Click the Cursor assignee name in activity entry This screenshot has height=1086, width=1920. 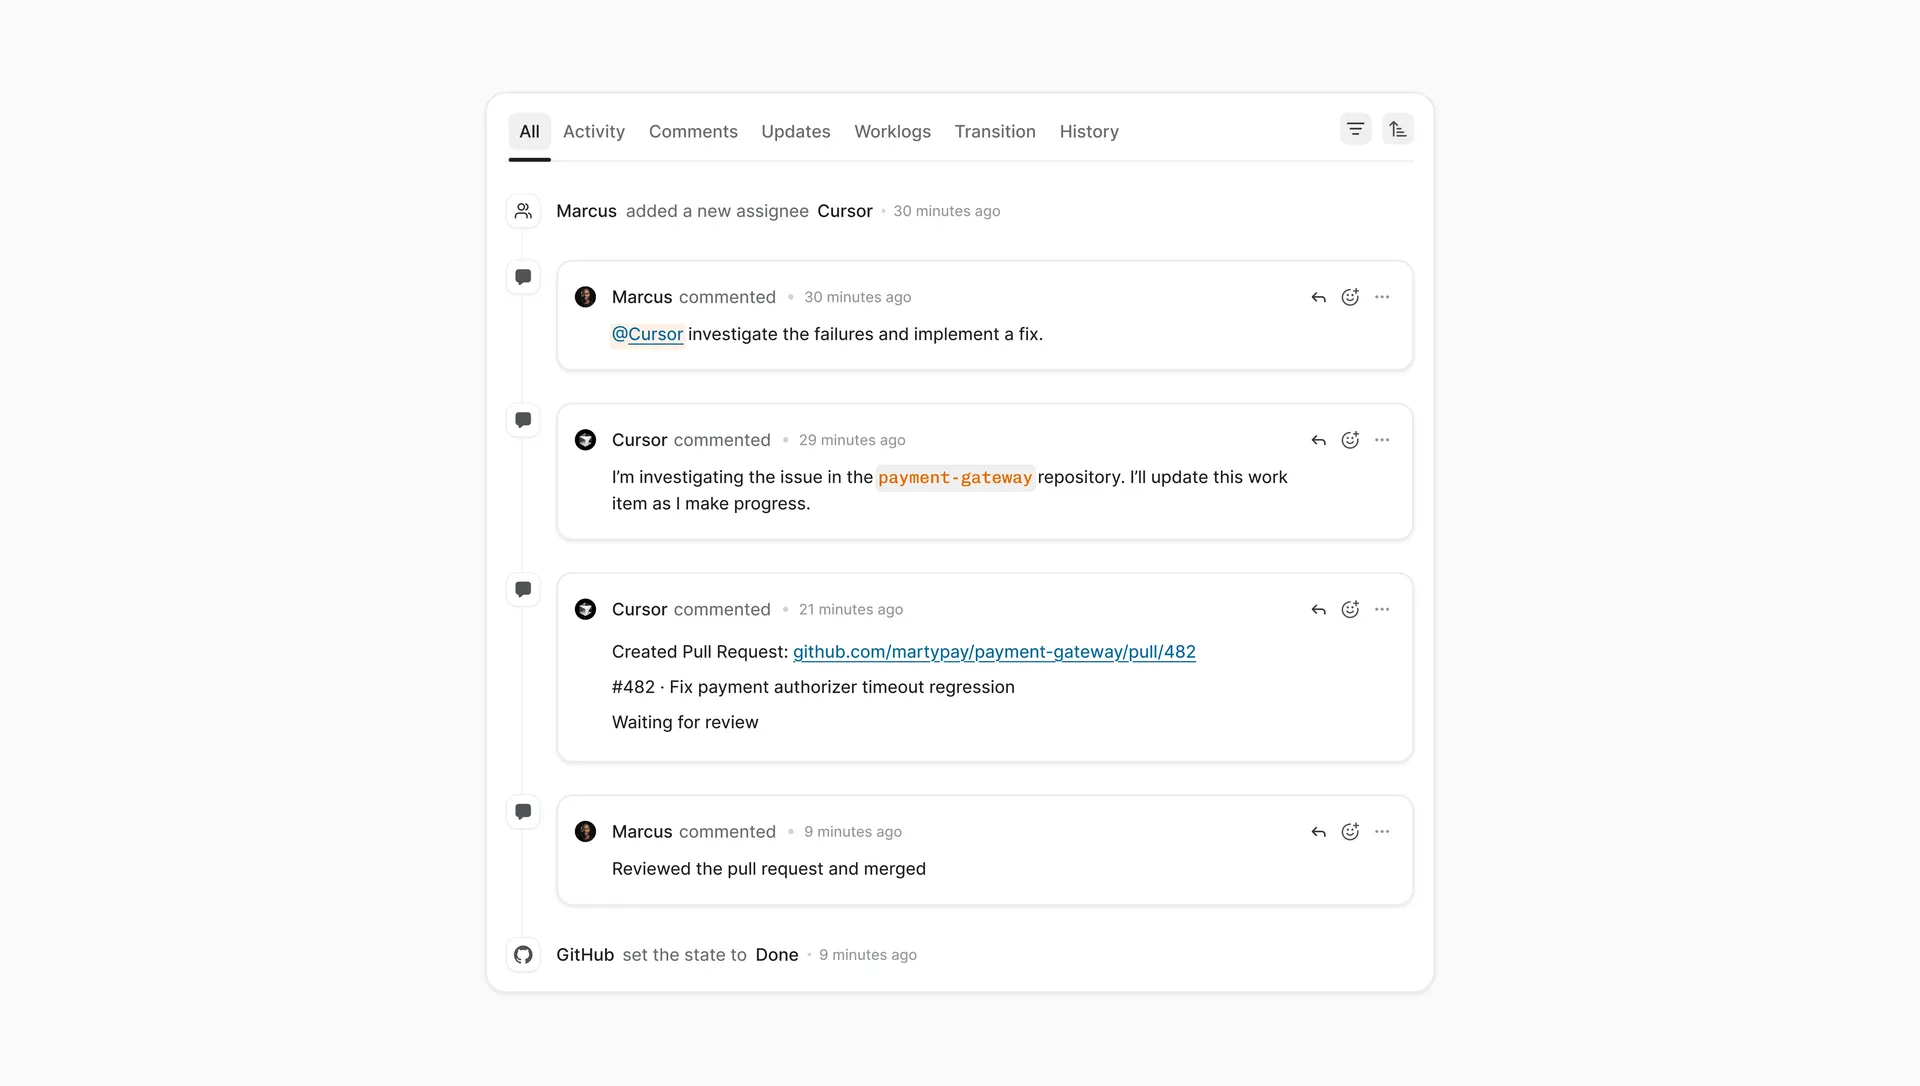click(x=845, y=211)
